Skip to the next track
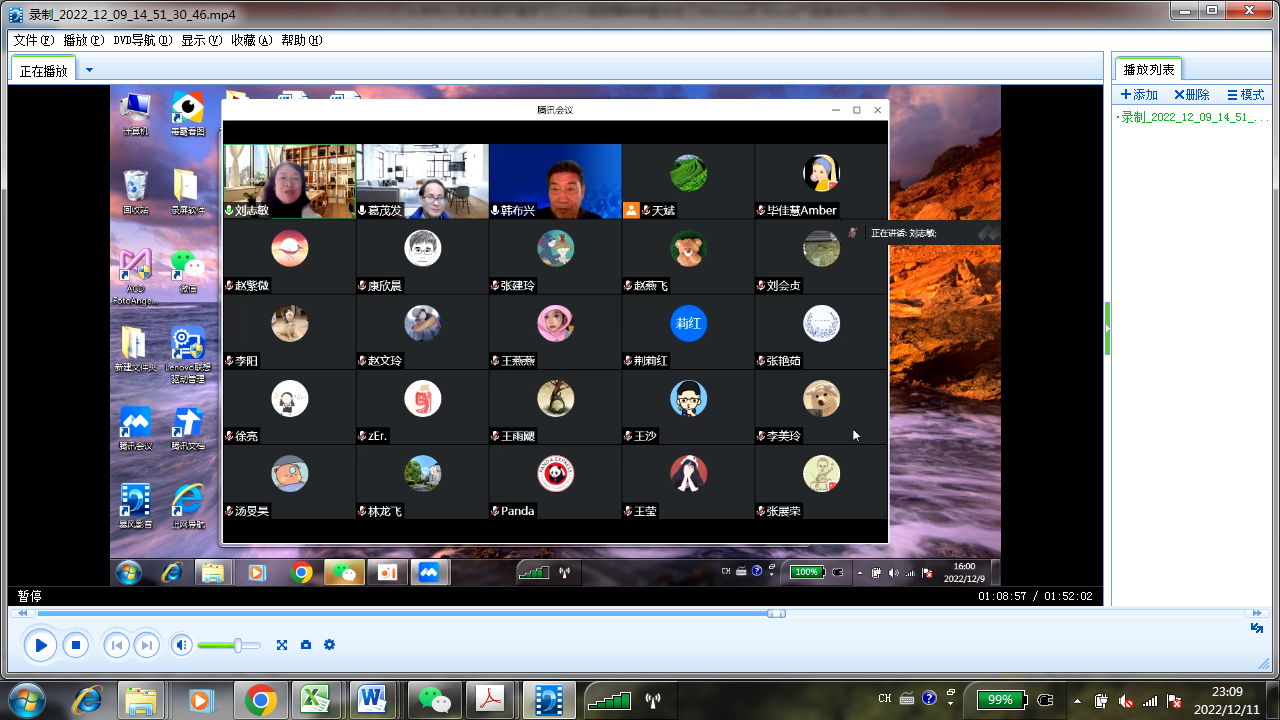 tap(146, 645)
